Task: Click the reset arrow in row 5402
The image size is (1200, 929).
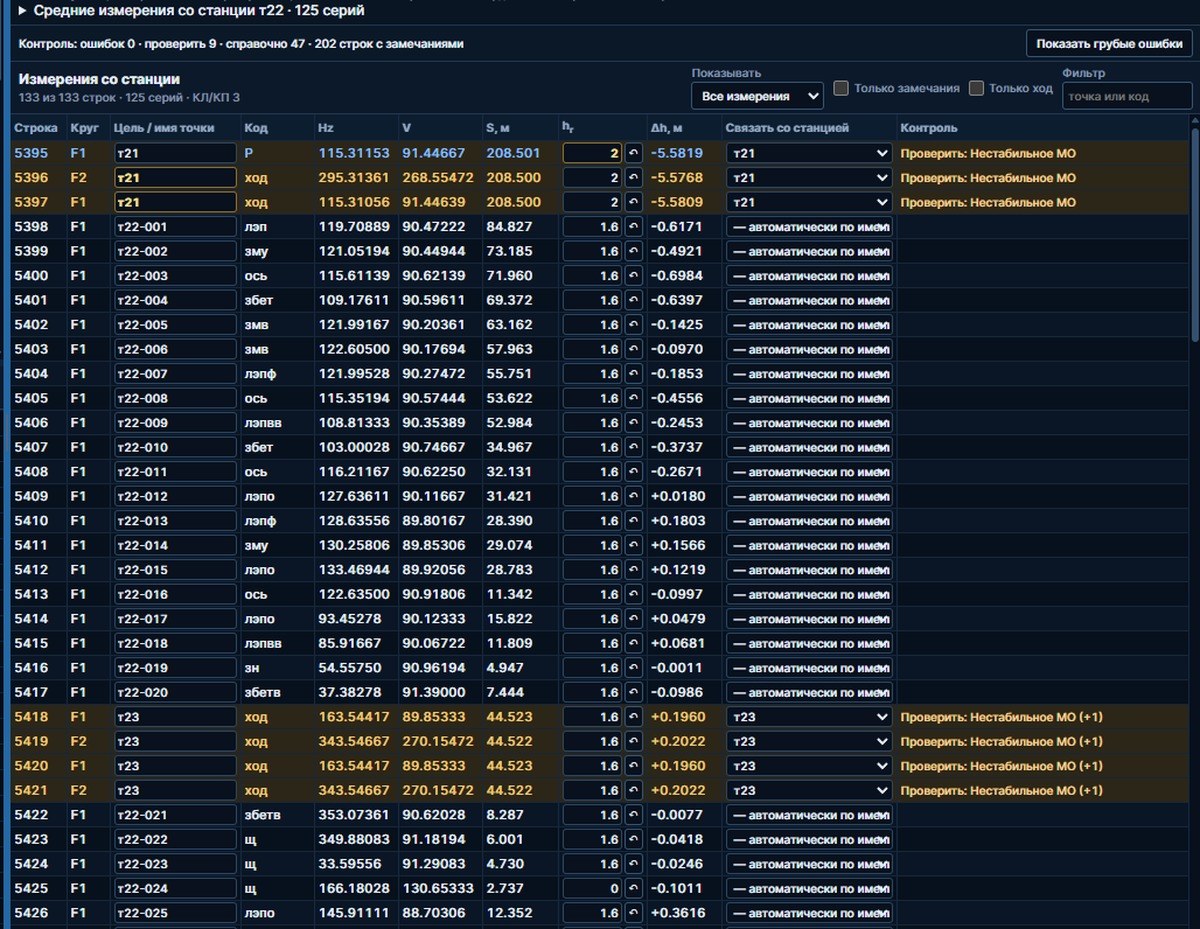Action: pos(633,325)
